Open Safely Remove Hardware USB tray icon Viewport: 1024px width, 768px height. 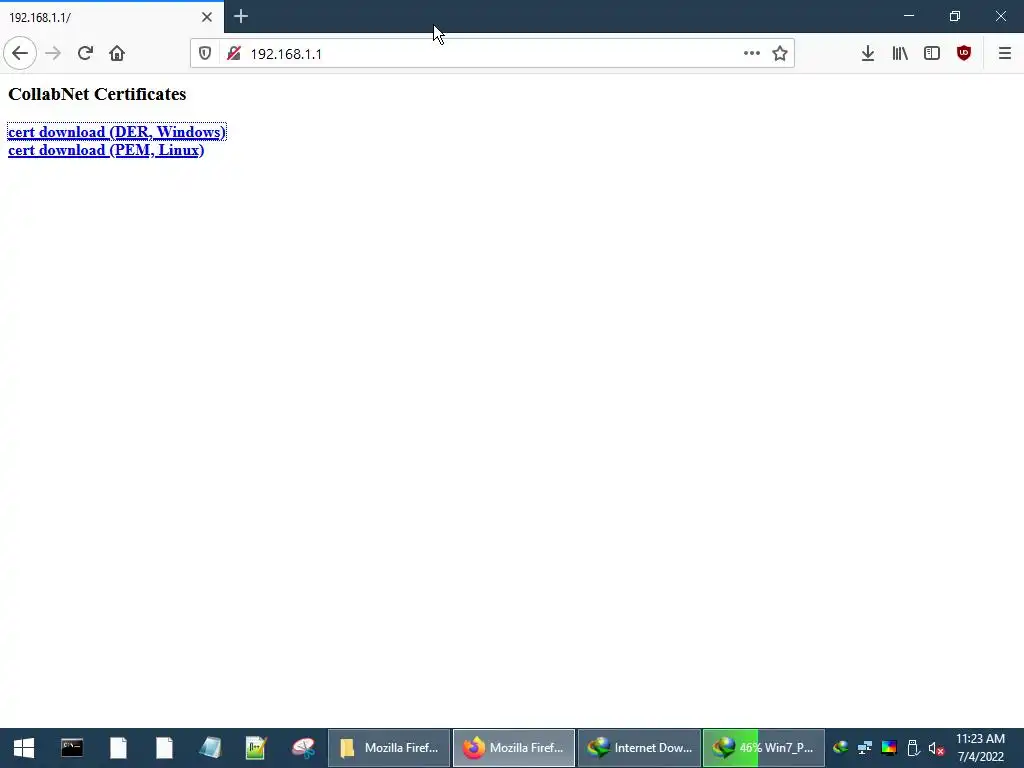913,748
